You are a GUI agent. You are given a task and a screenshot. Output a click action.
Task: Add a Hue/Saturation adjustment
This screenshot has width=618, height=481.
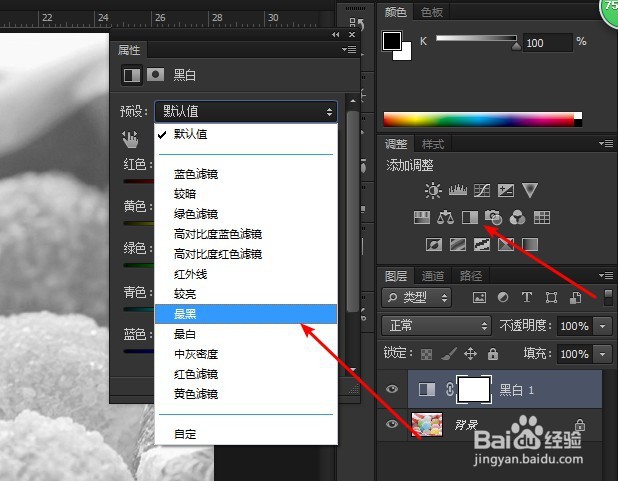(x=422, y=217)
